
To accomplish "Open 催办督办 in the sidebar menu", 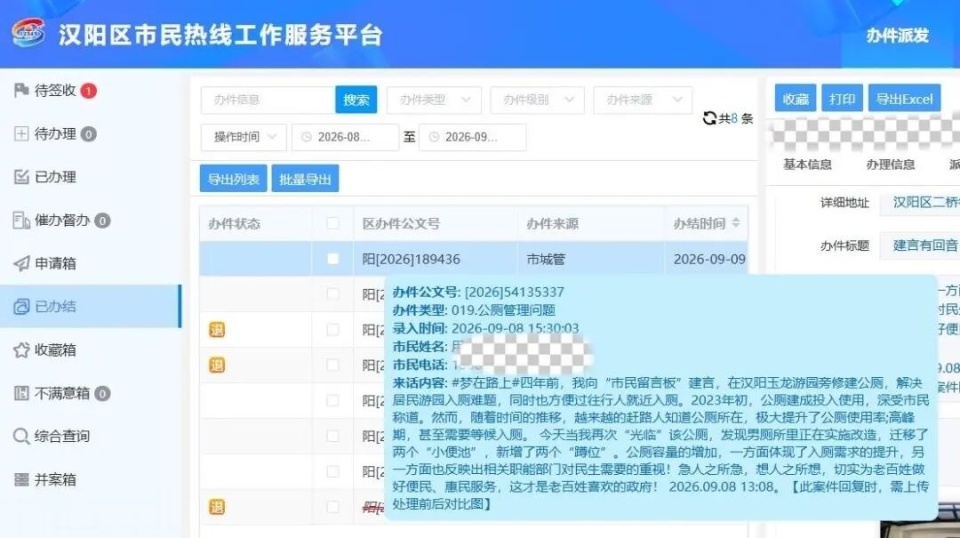I will 91,220.
